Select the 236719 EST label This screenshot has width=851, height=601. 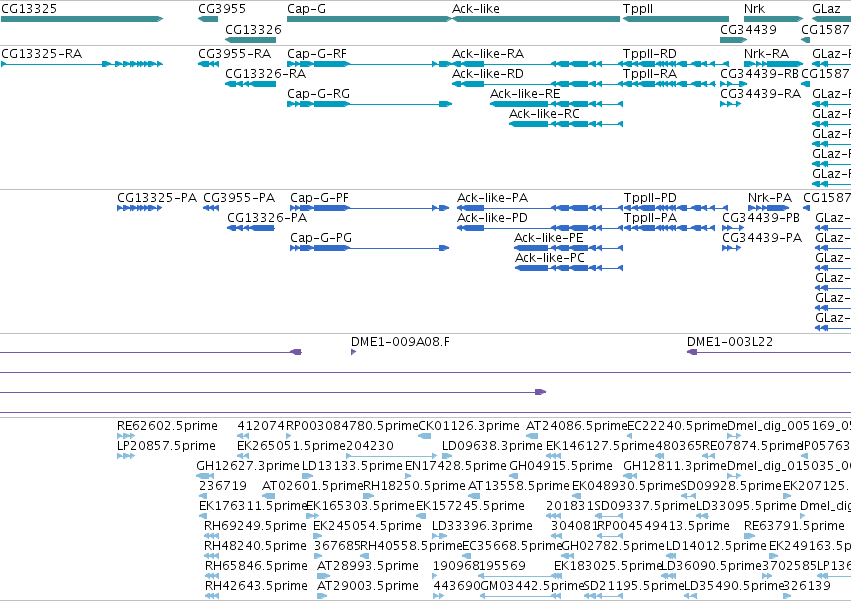coord(223,485)
